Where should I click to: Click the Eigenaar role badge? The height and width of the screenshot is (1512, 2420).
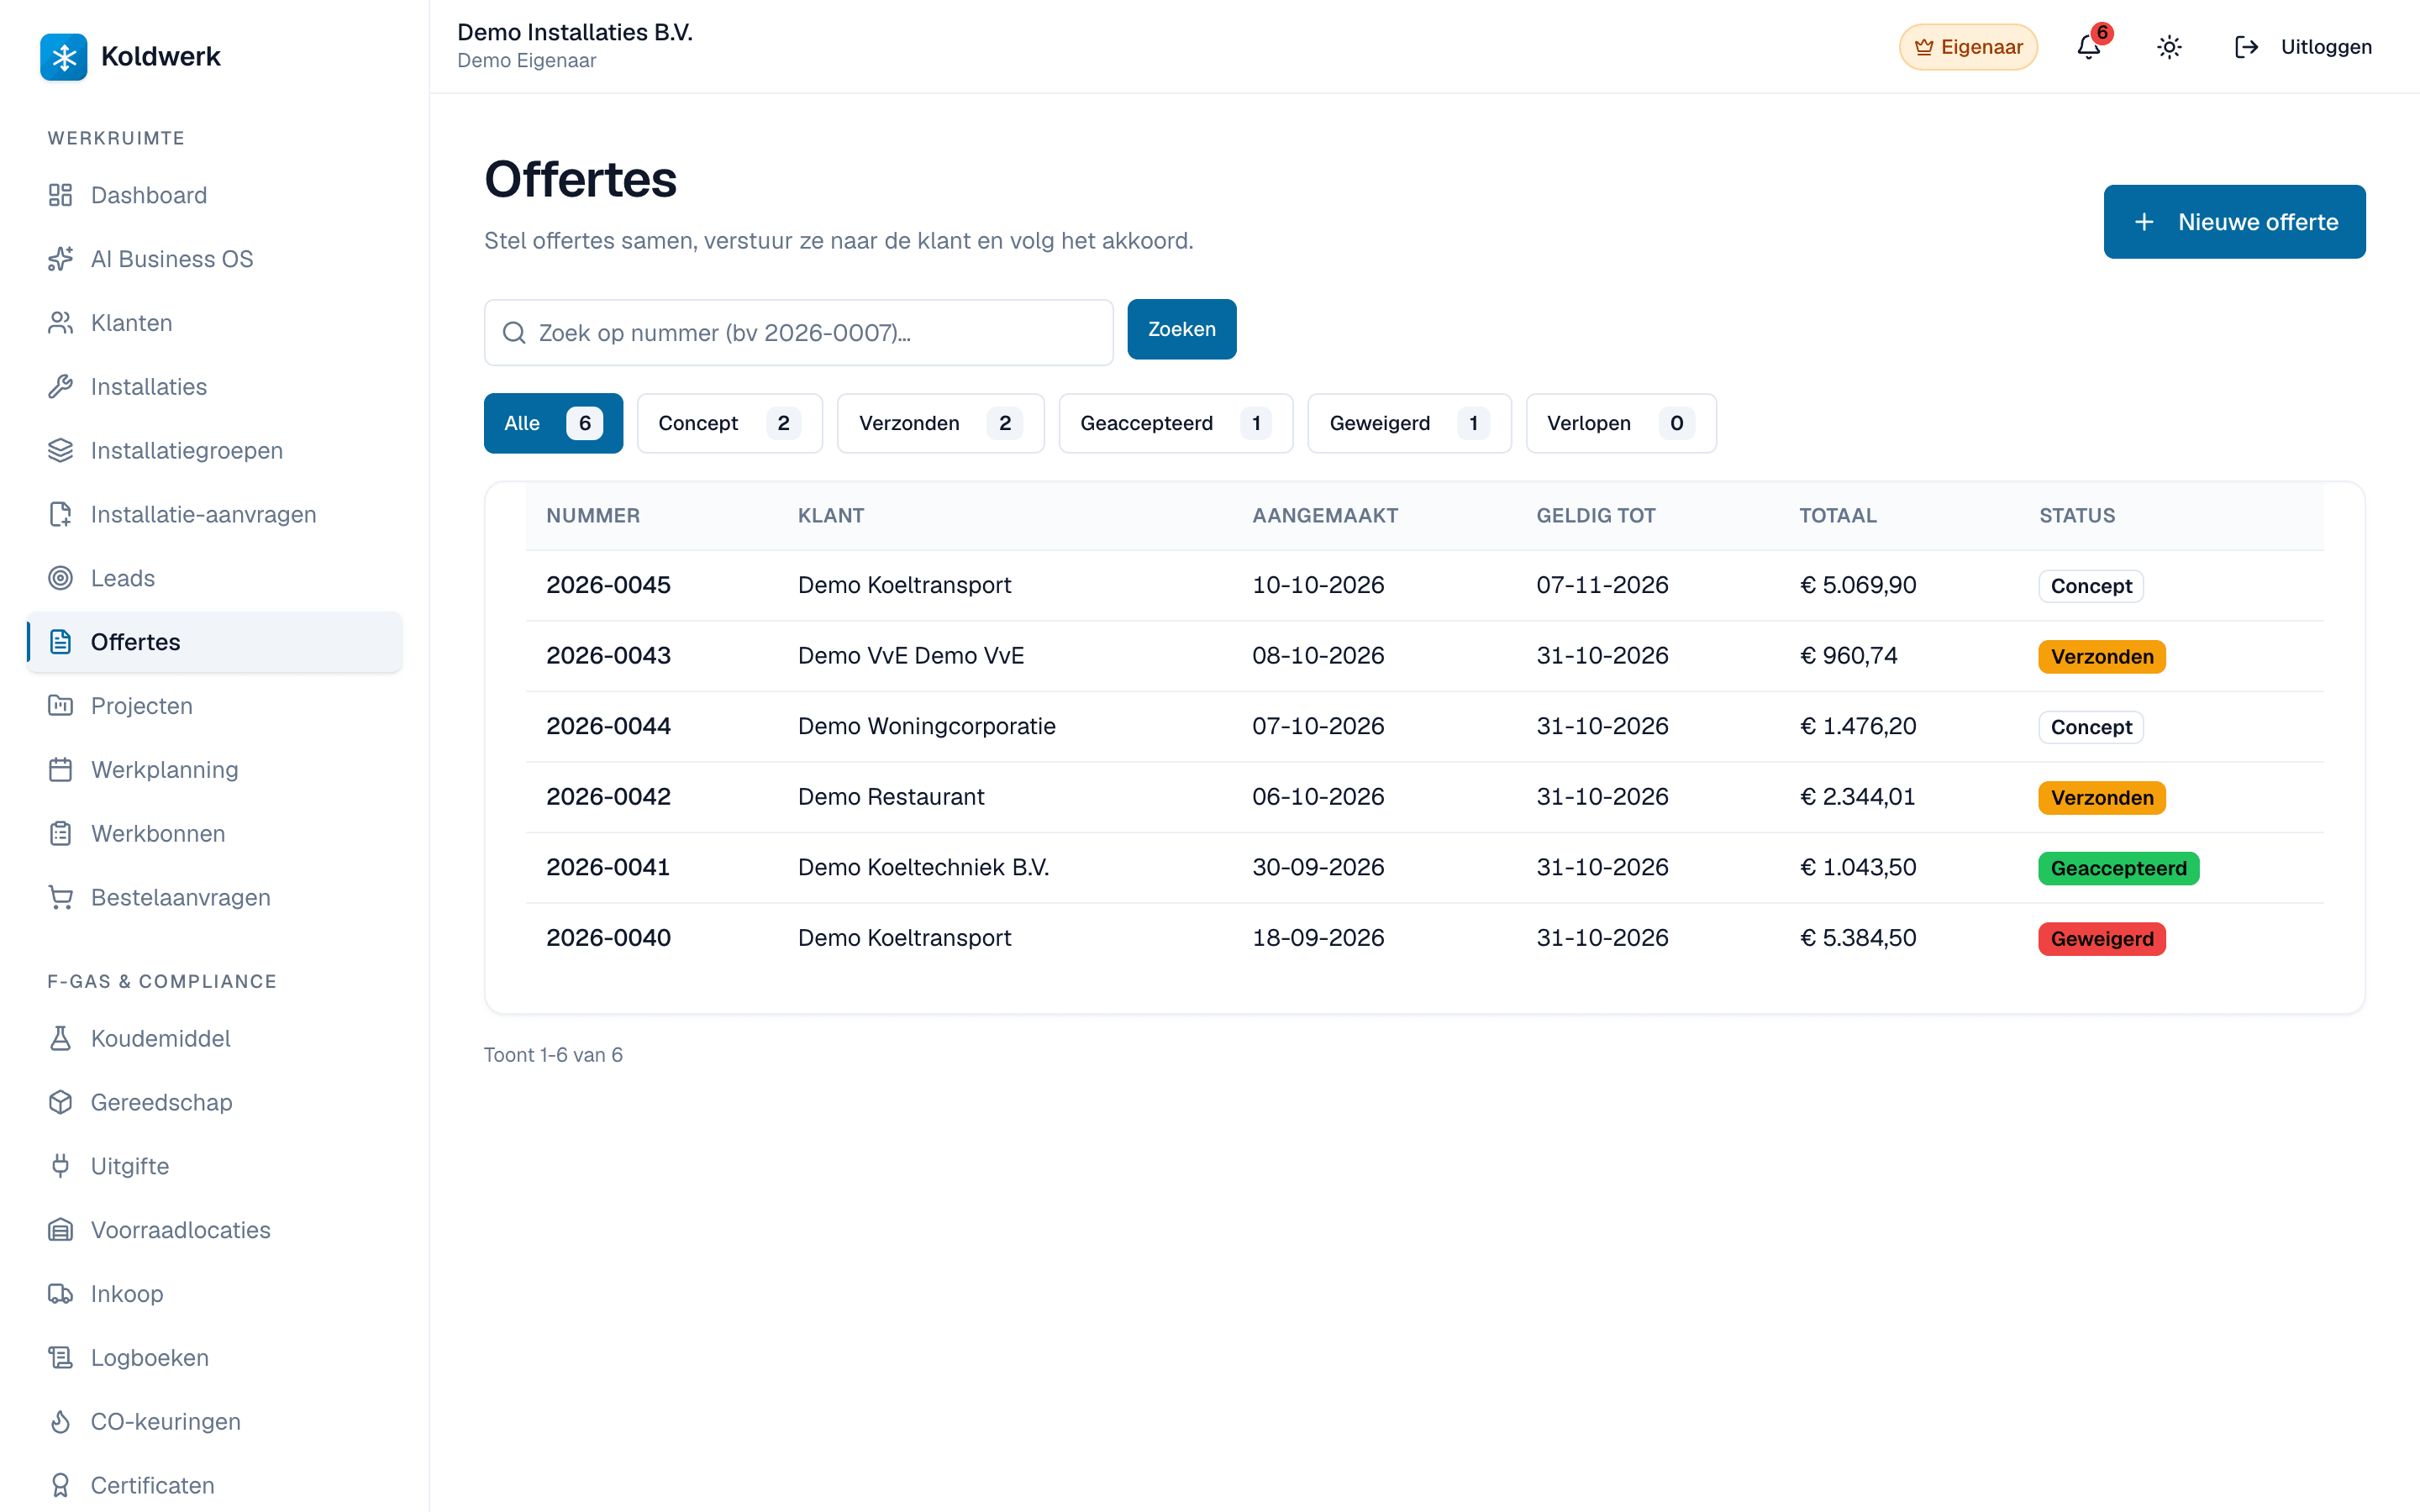point(1967,47)
